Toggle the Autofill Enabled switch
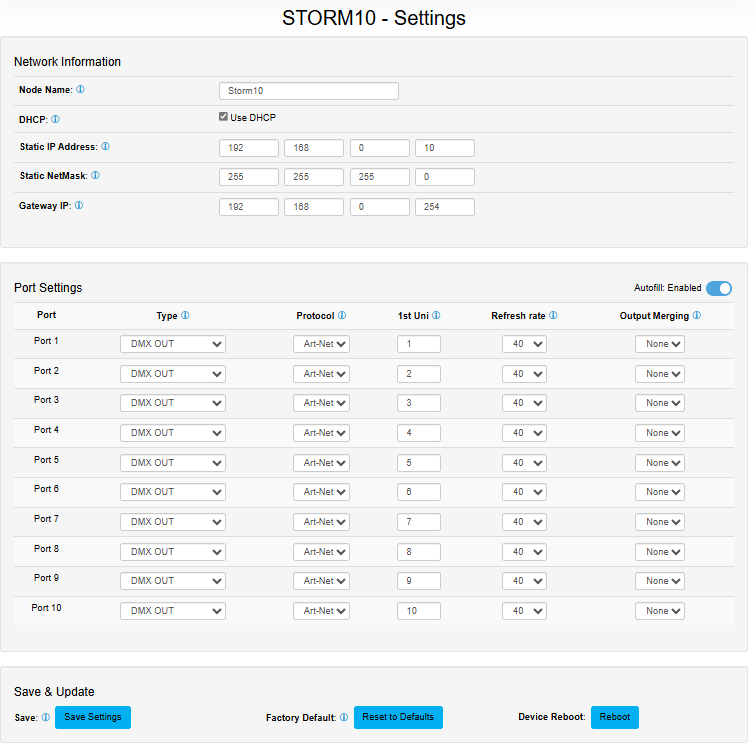Image resolution: width=755 pixels, height=746 pixels. [x=719, y=288]
